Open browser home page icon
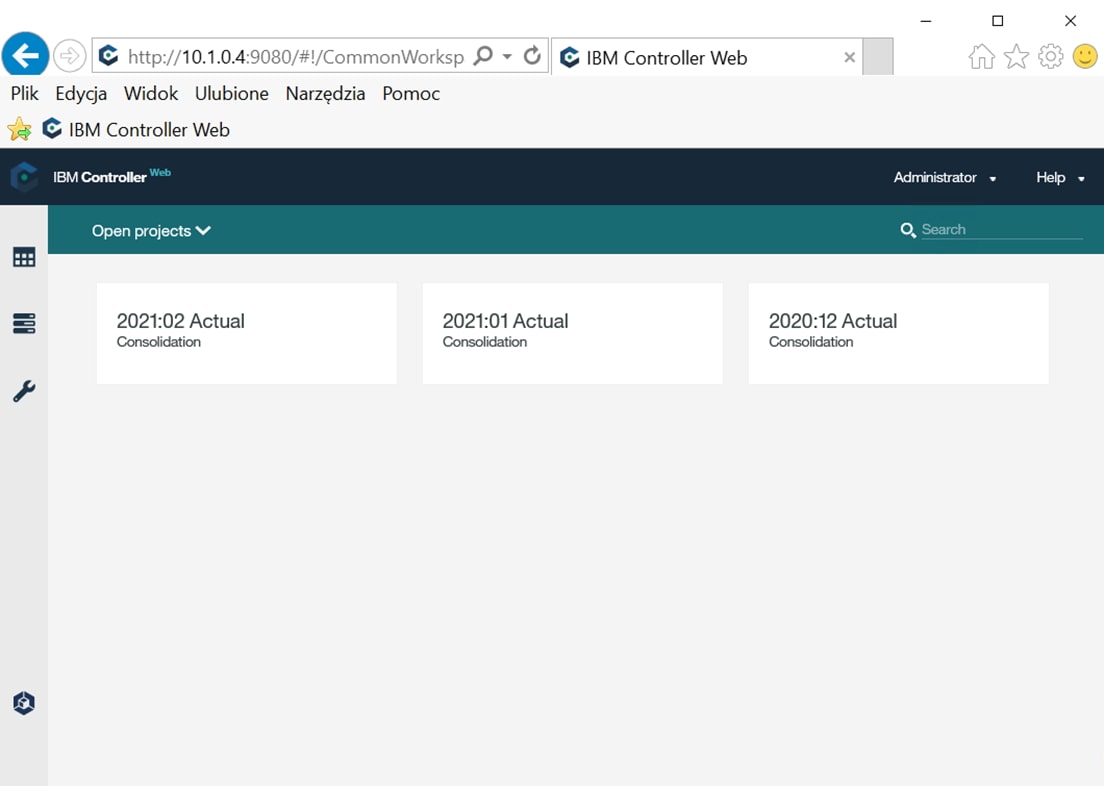The height and width of the screenshot is (786, 1104). tap(981, 57)
